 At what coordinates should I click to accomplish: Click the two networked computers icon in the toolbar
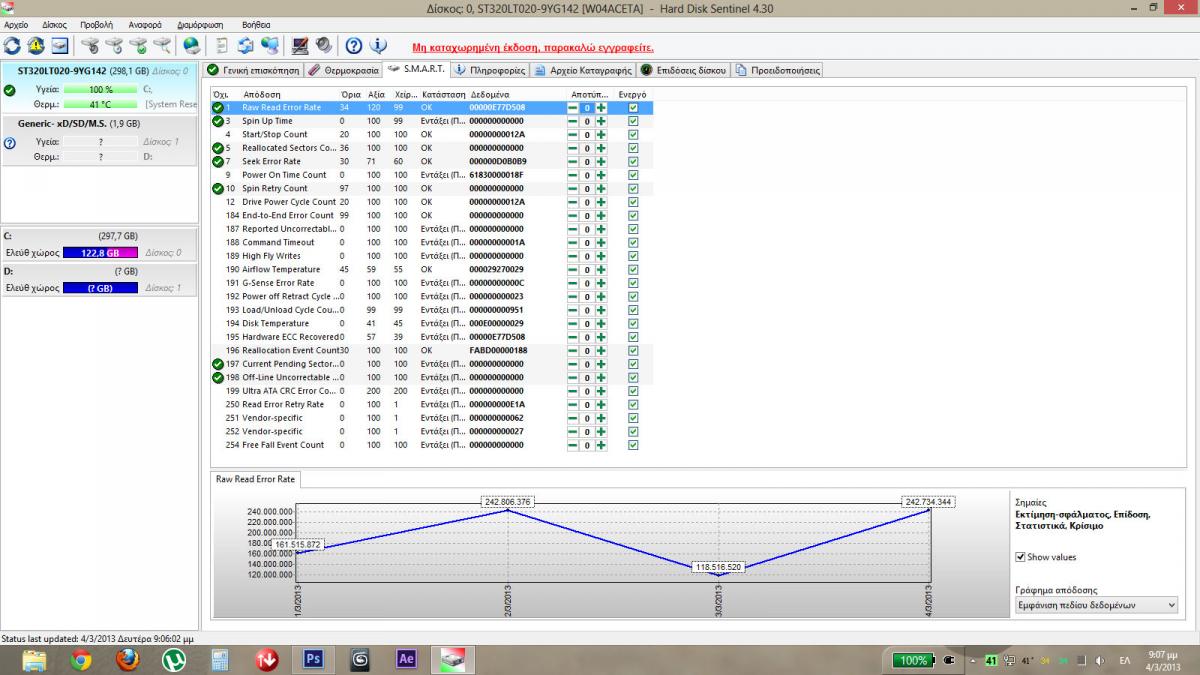coord(269,45)
